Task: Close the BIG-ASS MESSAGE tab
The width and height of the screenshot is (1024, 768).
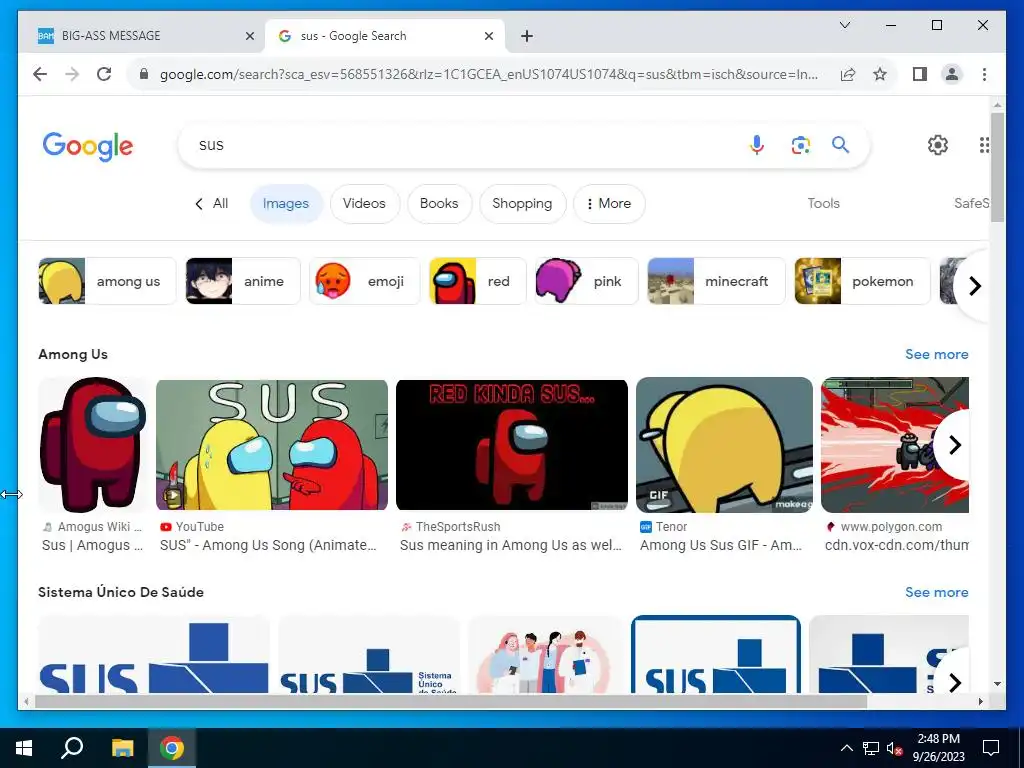Action: [249, 36]
